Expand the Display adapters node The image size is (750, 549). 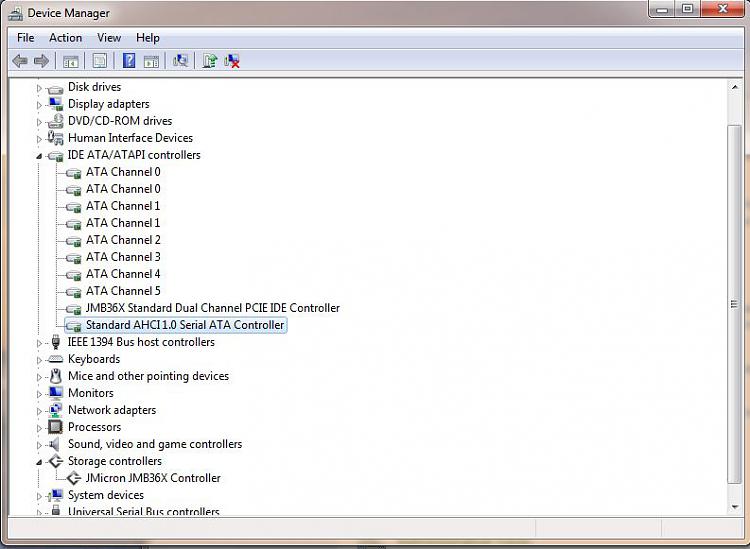pyautogui.click(x=39, y=105)
